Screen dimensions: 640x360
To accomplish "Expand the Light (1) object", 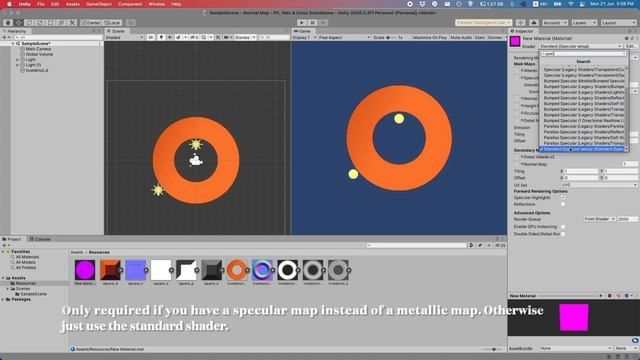I will click(x=18, y=65).
